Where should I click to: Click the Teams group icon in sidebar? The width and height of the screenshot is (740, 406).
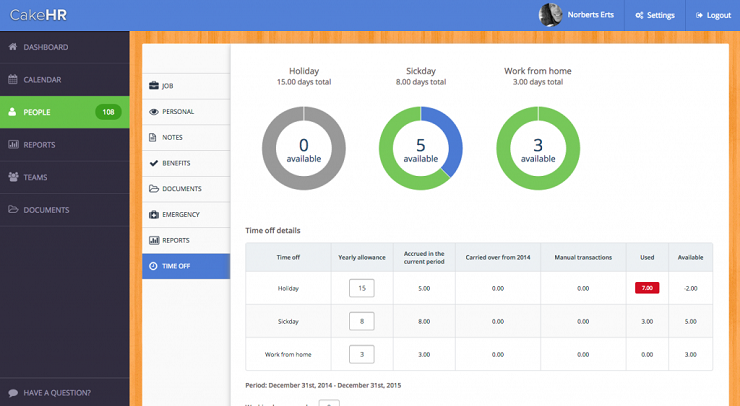click(x=13, y=177)
